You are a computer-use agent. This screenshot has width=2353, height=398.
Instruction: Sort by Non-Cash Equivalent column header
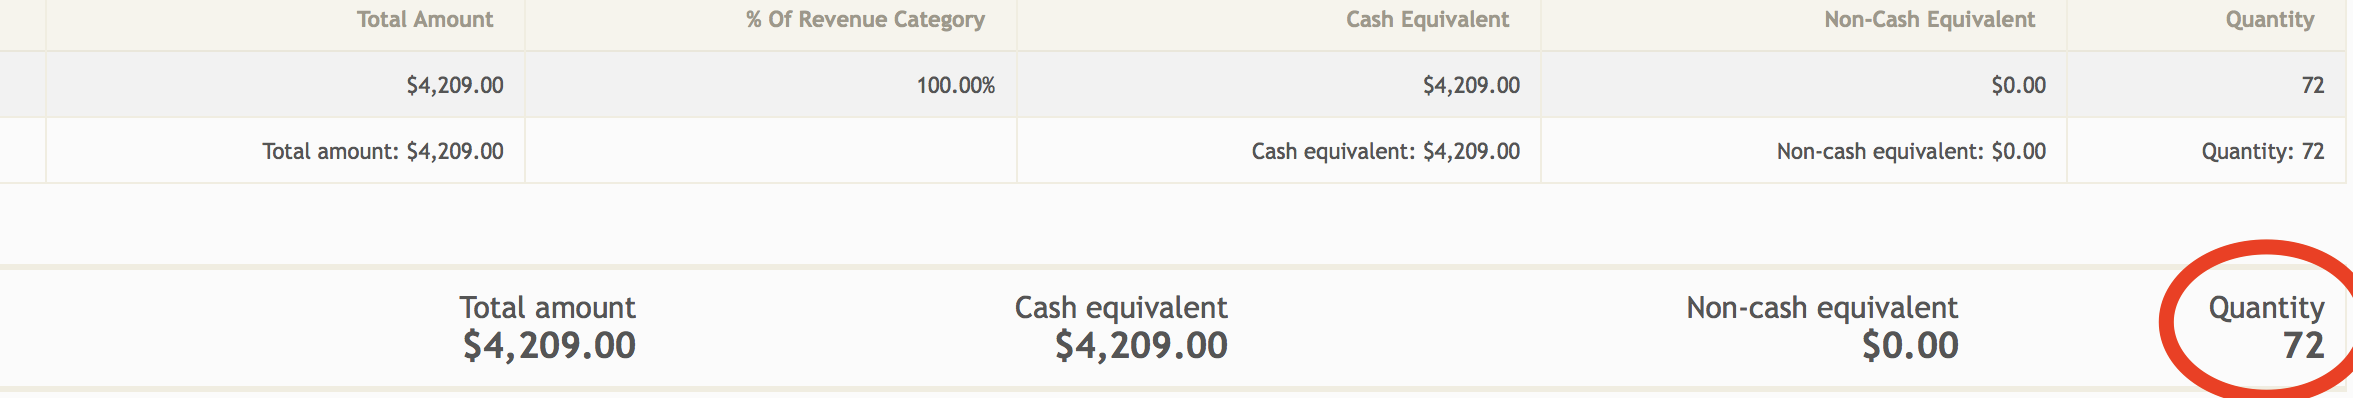[x=1929, y=20]
